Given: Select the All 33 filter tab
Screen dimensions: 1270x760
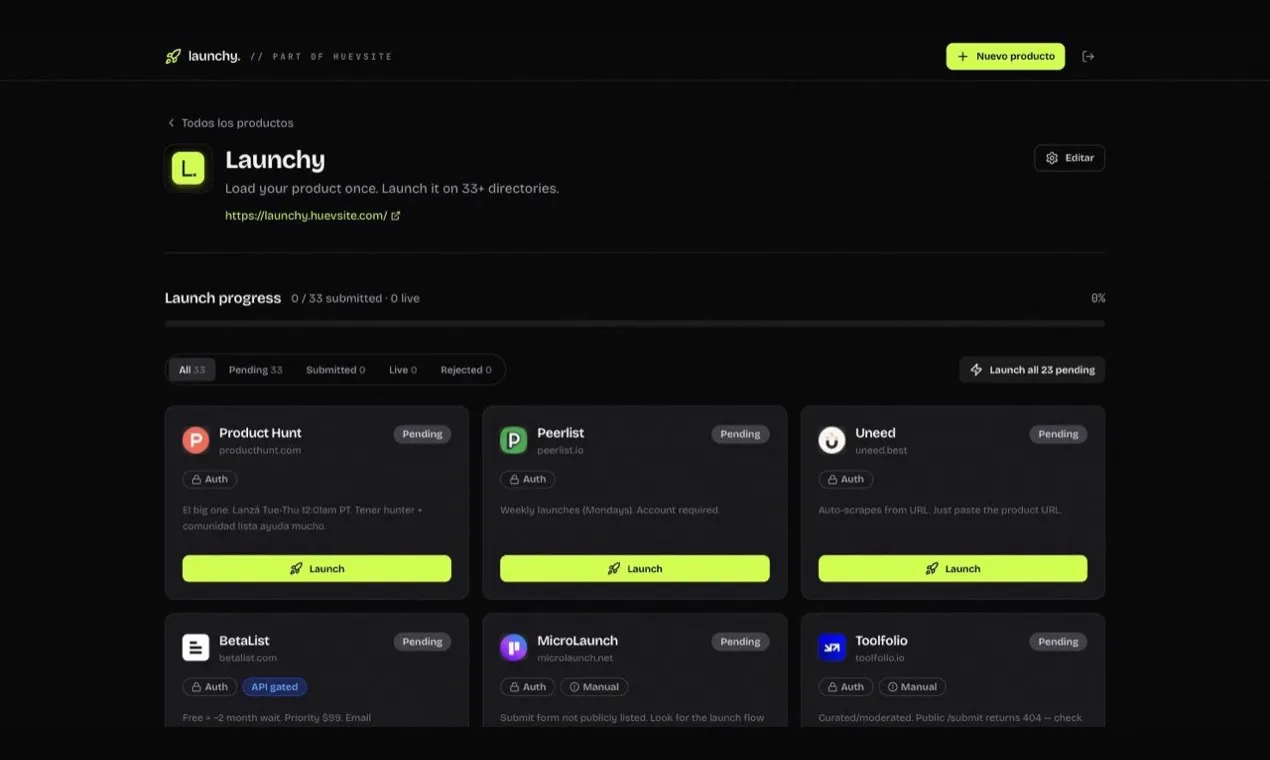Looking at the screenshot, I should coord(192,370).
